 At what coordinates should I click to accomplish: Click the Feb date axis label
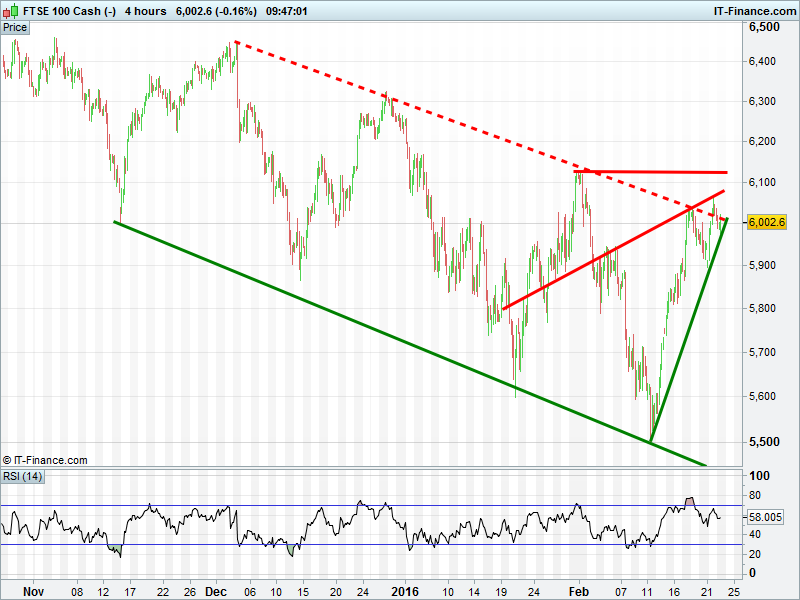click(x=579, y=592)
